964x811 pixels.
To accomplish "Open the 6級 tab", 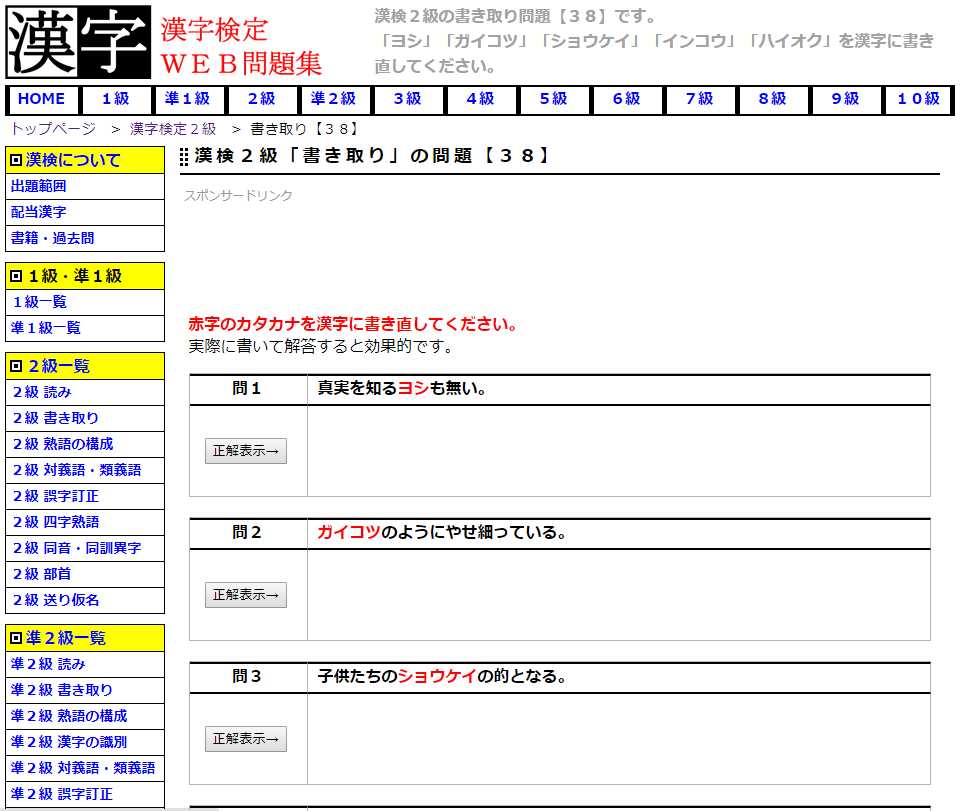I will (x=627, y=99).
